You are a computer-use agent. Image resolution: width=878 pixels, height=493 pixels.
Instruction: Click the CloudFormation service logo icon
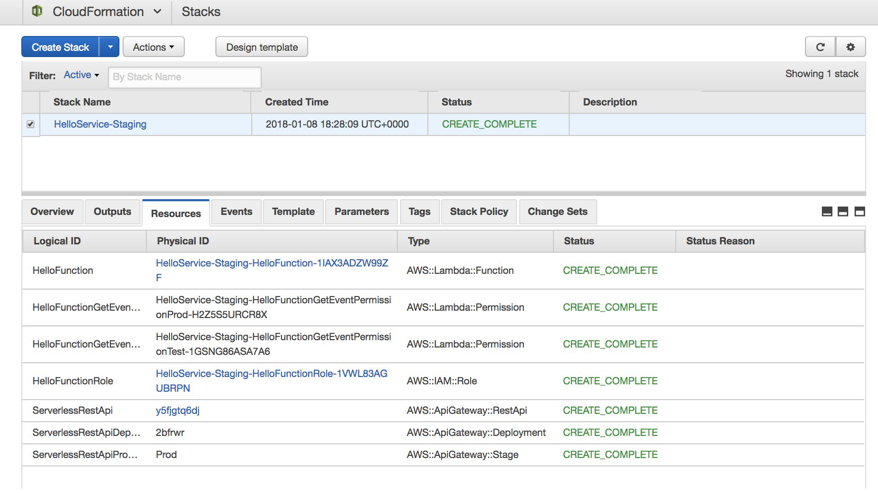[x=37, y=11]
